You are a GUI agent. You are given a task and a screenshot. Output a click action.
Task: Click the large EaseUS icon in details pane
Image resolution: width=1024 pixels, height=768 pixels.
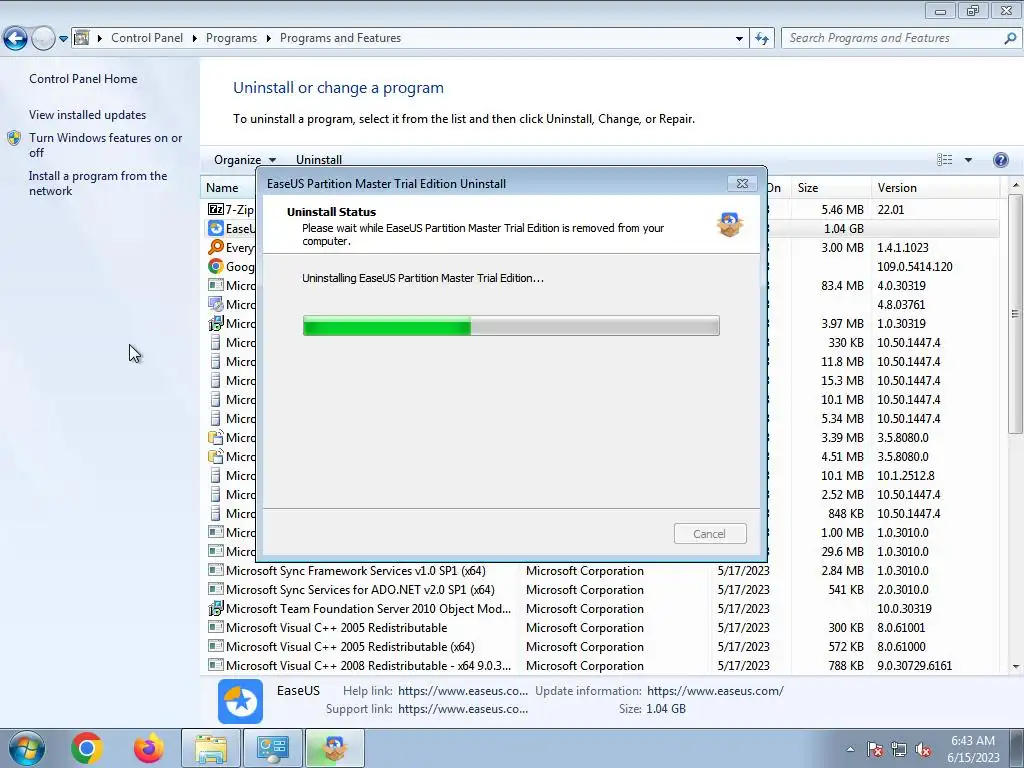point(240,701)
